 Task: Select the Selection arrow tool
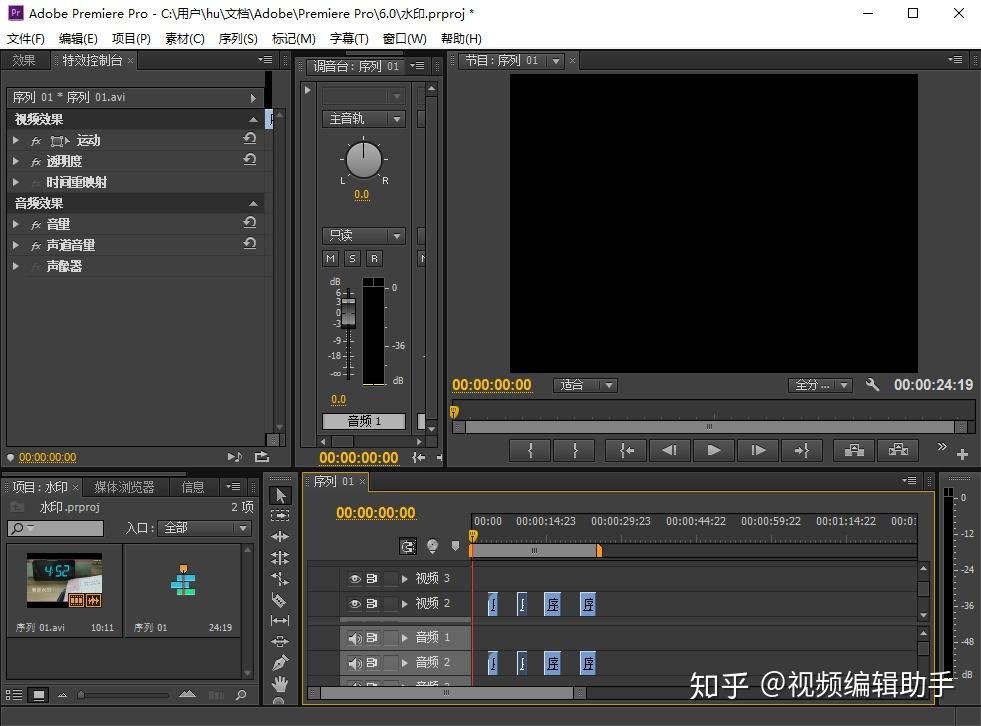280,496
